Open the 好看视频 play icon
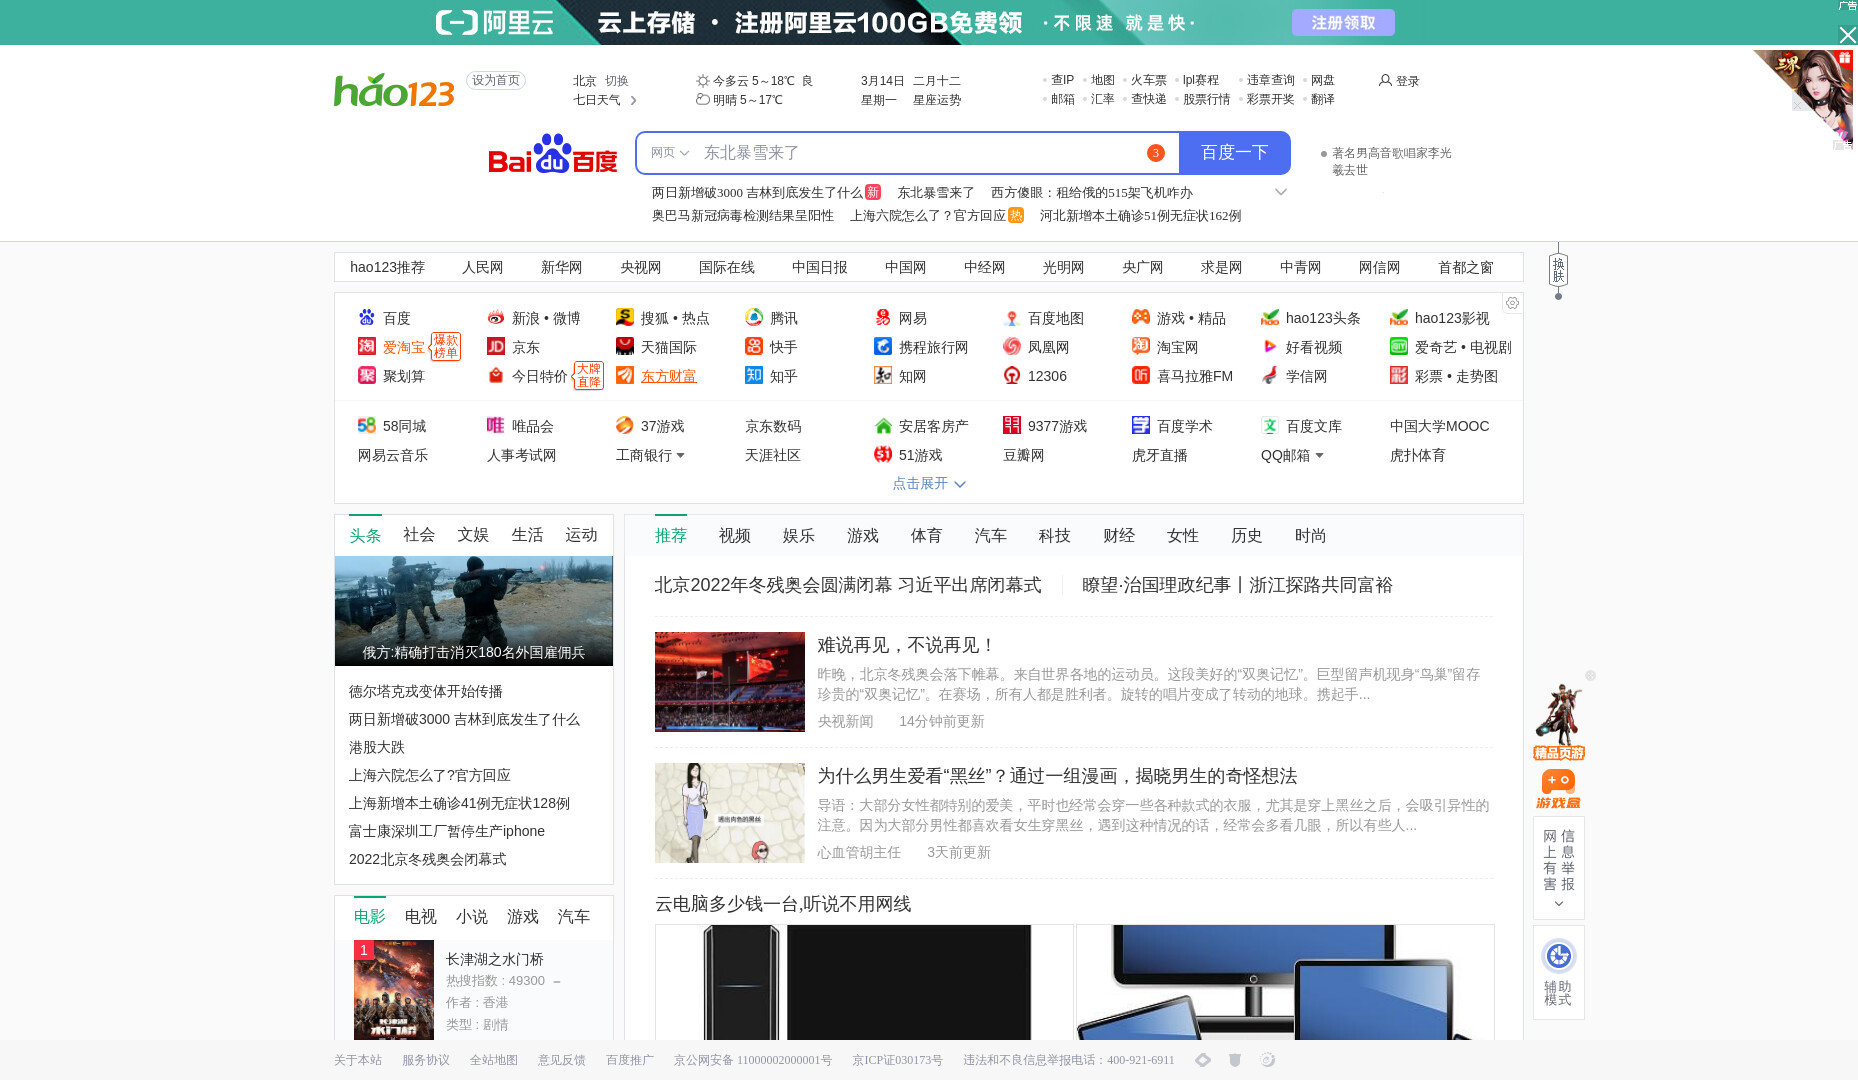The height and width of the screenshot is (1080, 1858). point(1270,347)
